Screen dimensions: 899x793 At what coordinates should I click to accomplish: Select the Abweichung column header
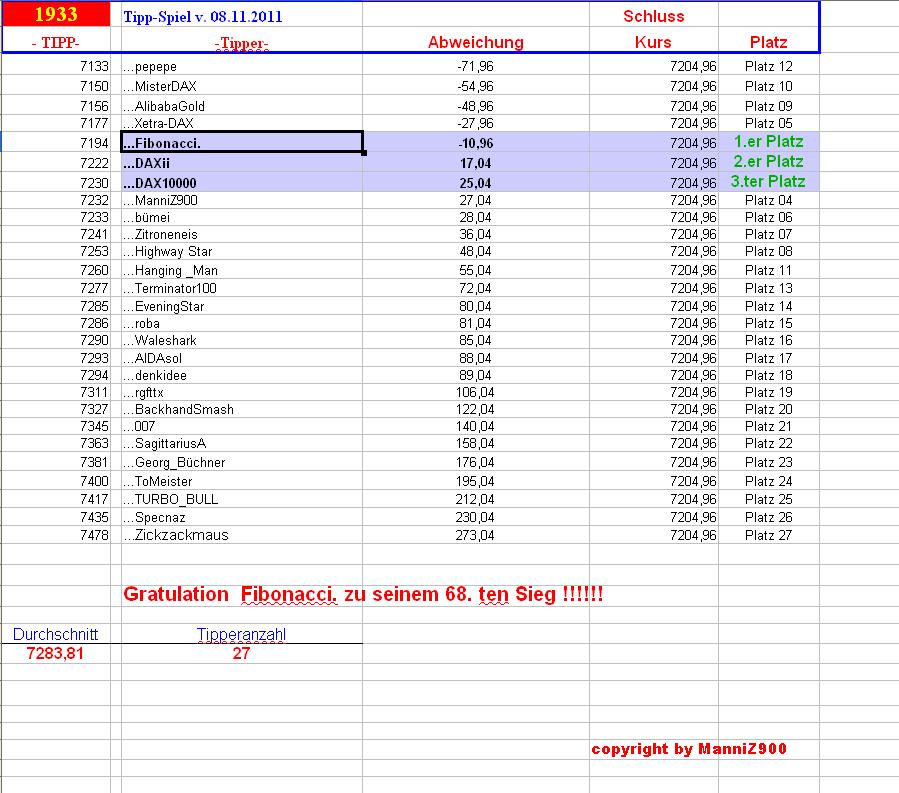coord(475,42)
